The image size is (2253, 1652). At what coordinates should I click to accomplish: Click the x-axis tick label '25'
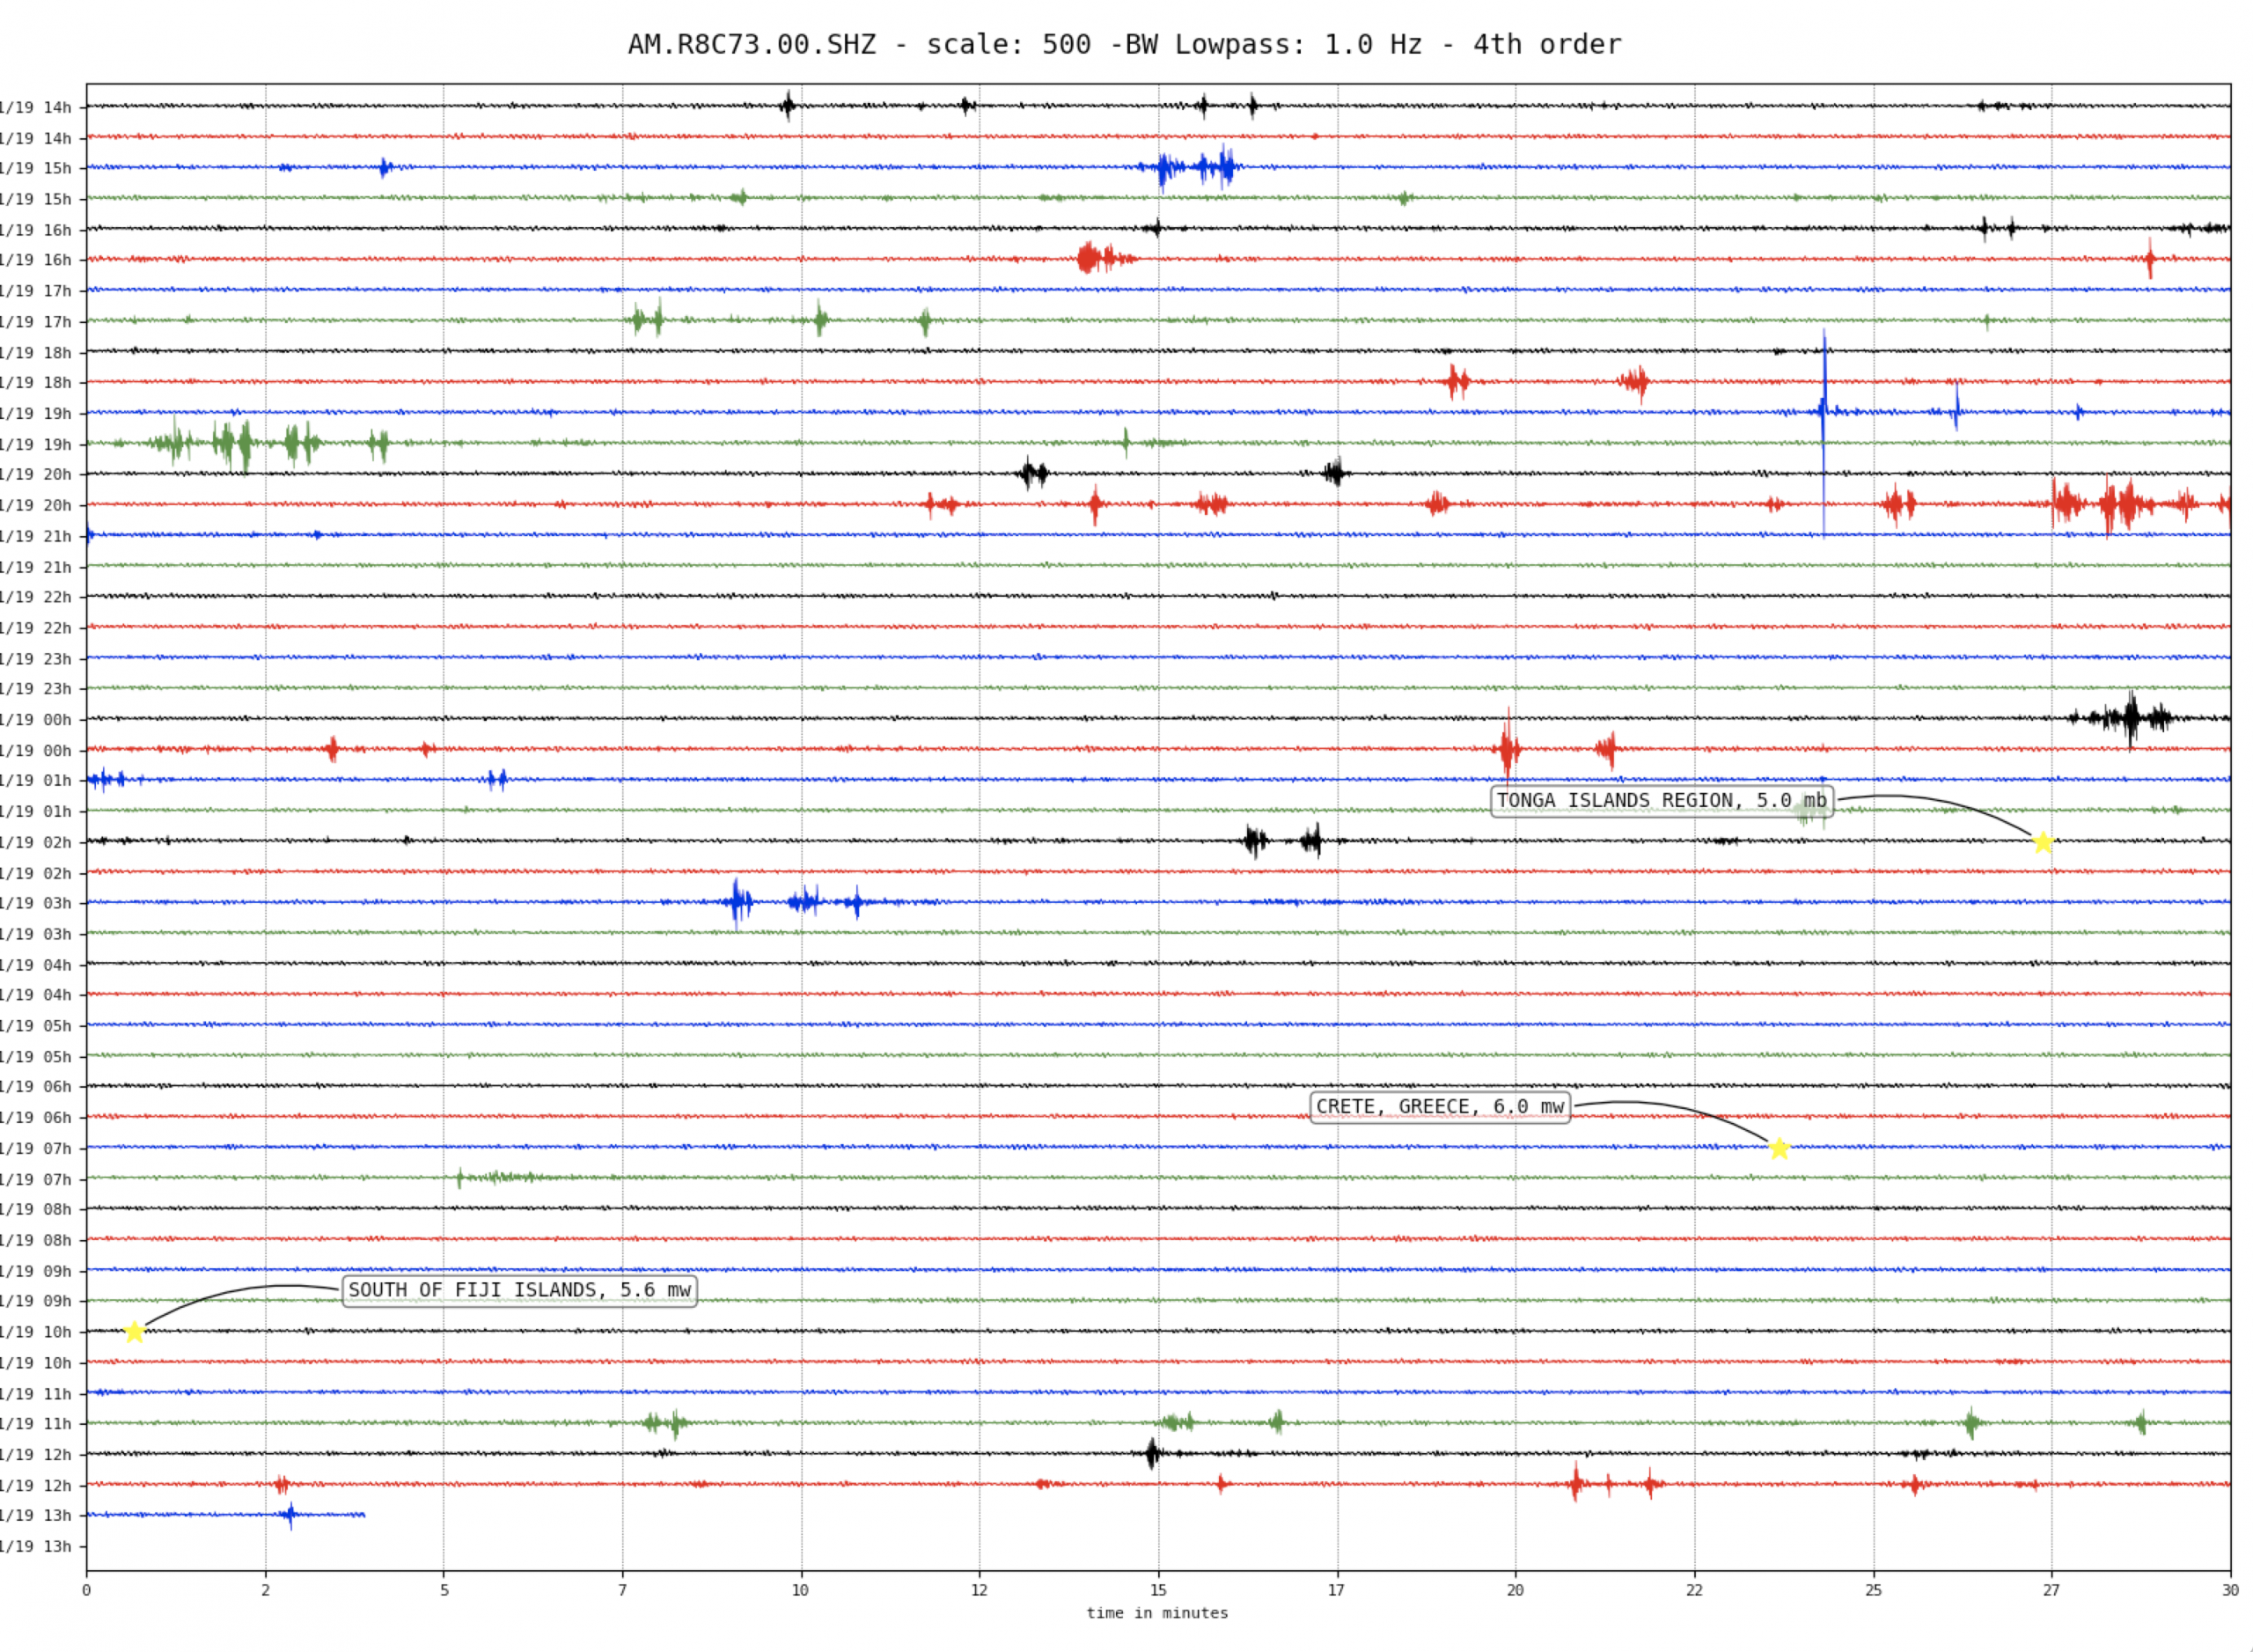coord(1873,1590)
